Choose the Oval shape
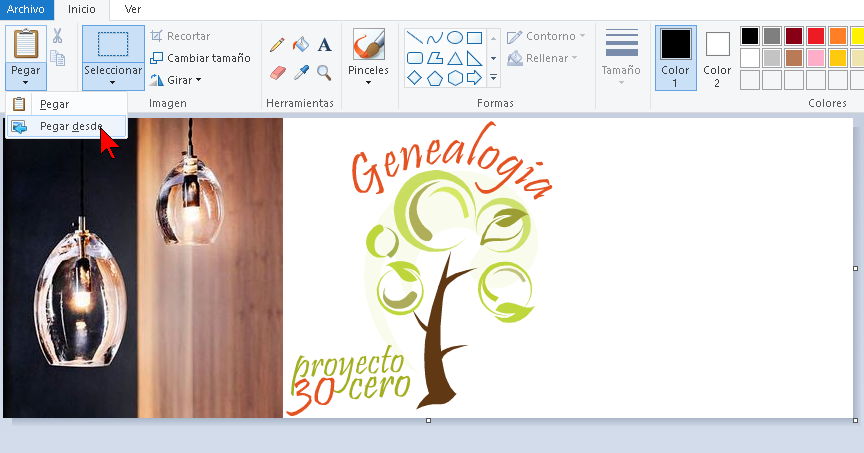This screenshot has height=453, width=864. [x=455, y=37]
